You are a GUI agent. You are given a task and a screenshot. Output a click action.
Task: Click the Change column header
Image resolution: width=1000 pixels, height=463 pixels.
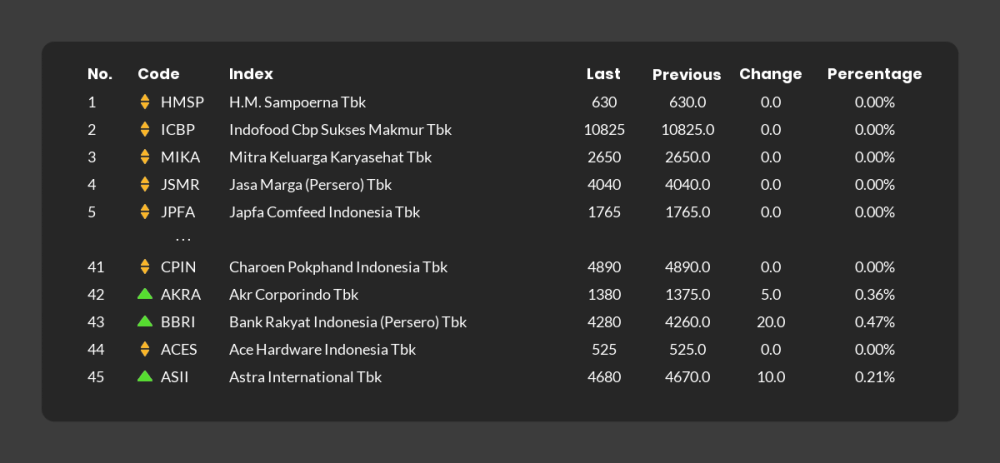coord(770,74)
